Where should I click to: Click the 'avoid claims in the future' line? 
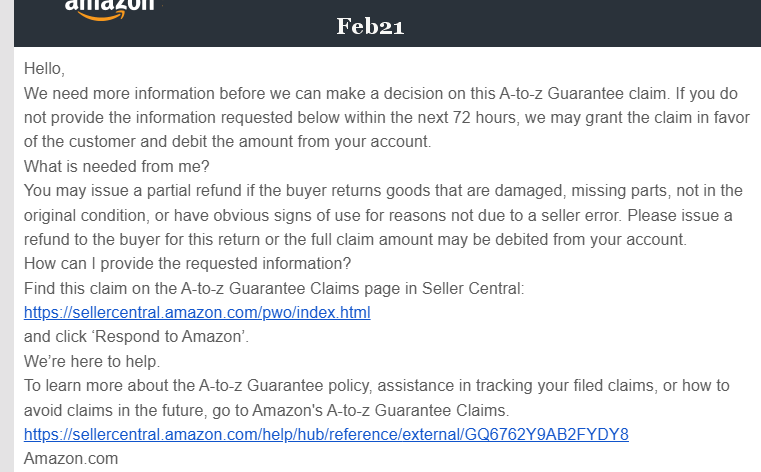pos(266,410)
